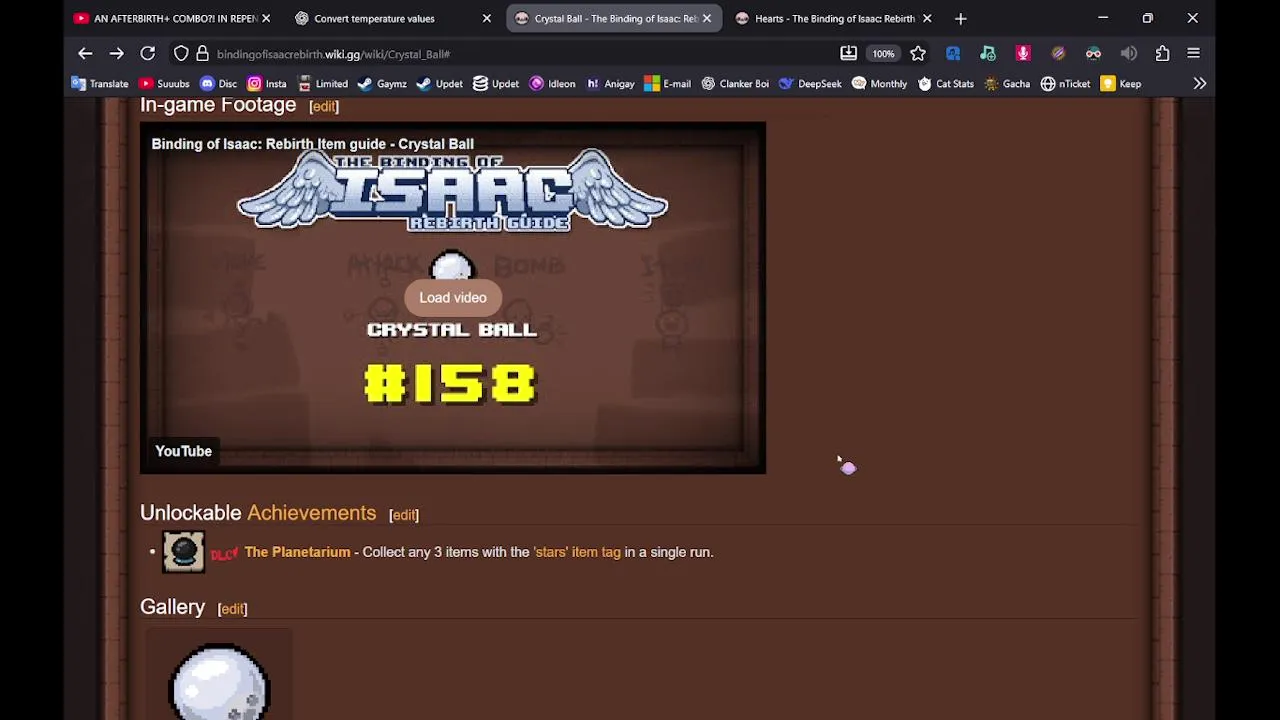Go forward to the next page
The image size is (1280, 720).
click(x=116, y=53)
